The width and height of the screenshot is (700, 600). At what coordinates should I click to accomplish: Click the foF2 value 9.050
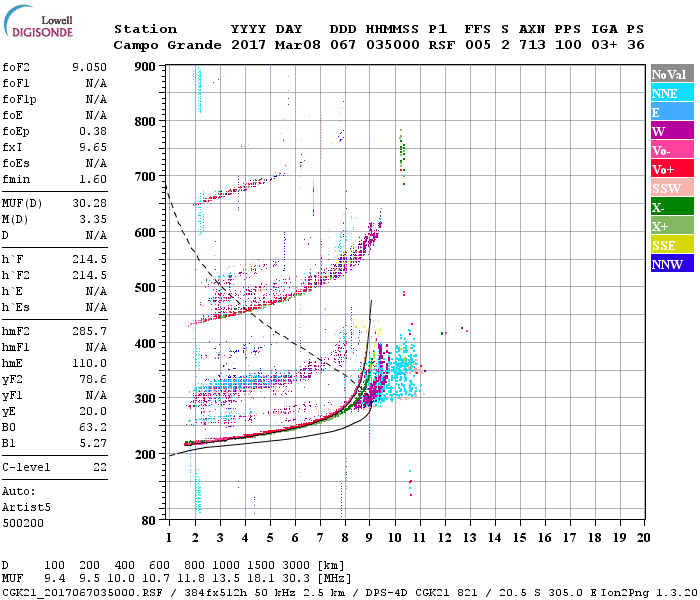click(89, 67)
